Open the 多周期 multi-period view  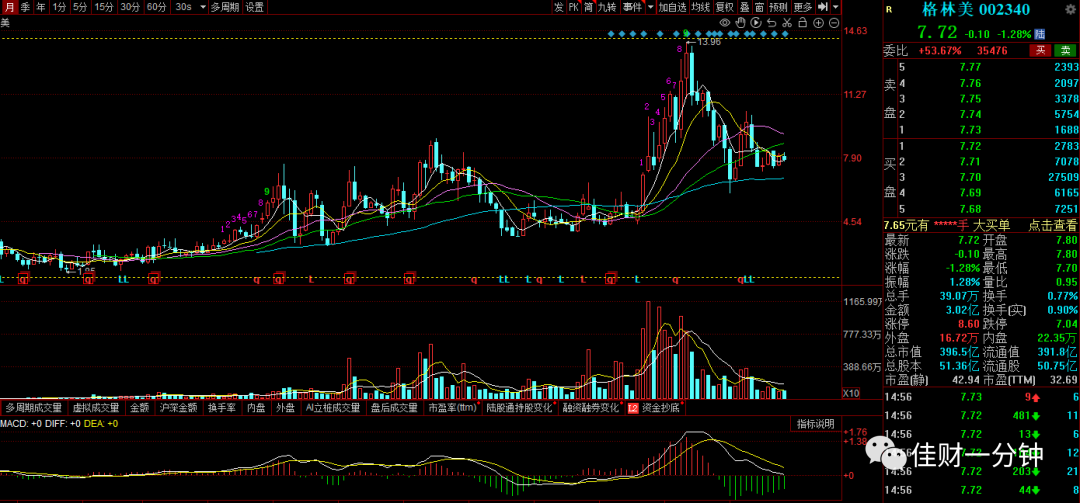[x=225, y=7]
